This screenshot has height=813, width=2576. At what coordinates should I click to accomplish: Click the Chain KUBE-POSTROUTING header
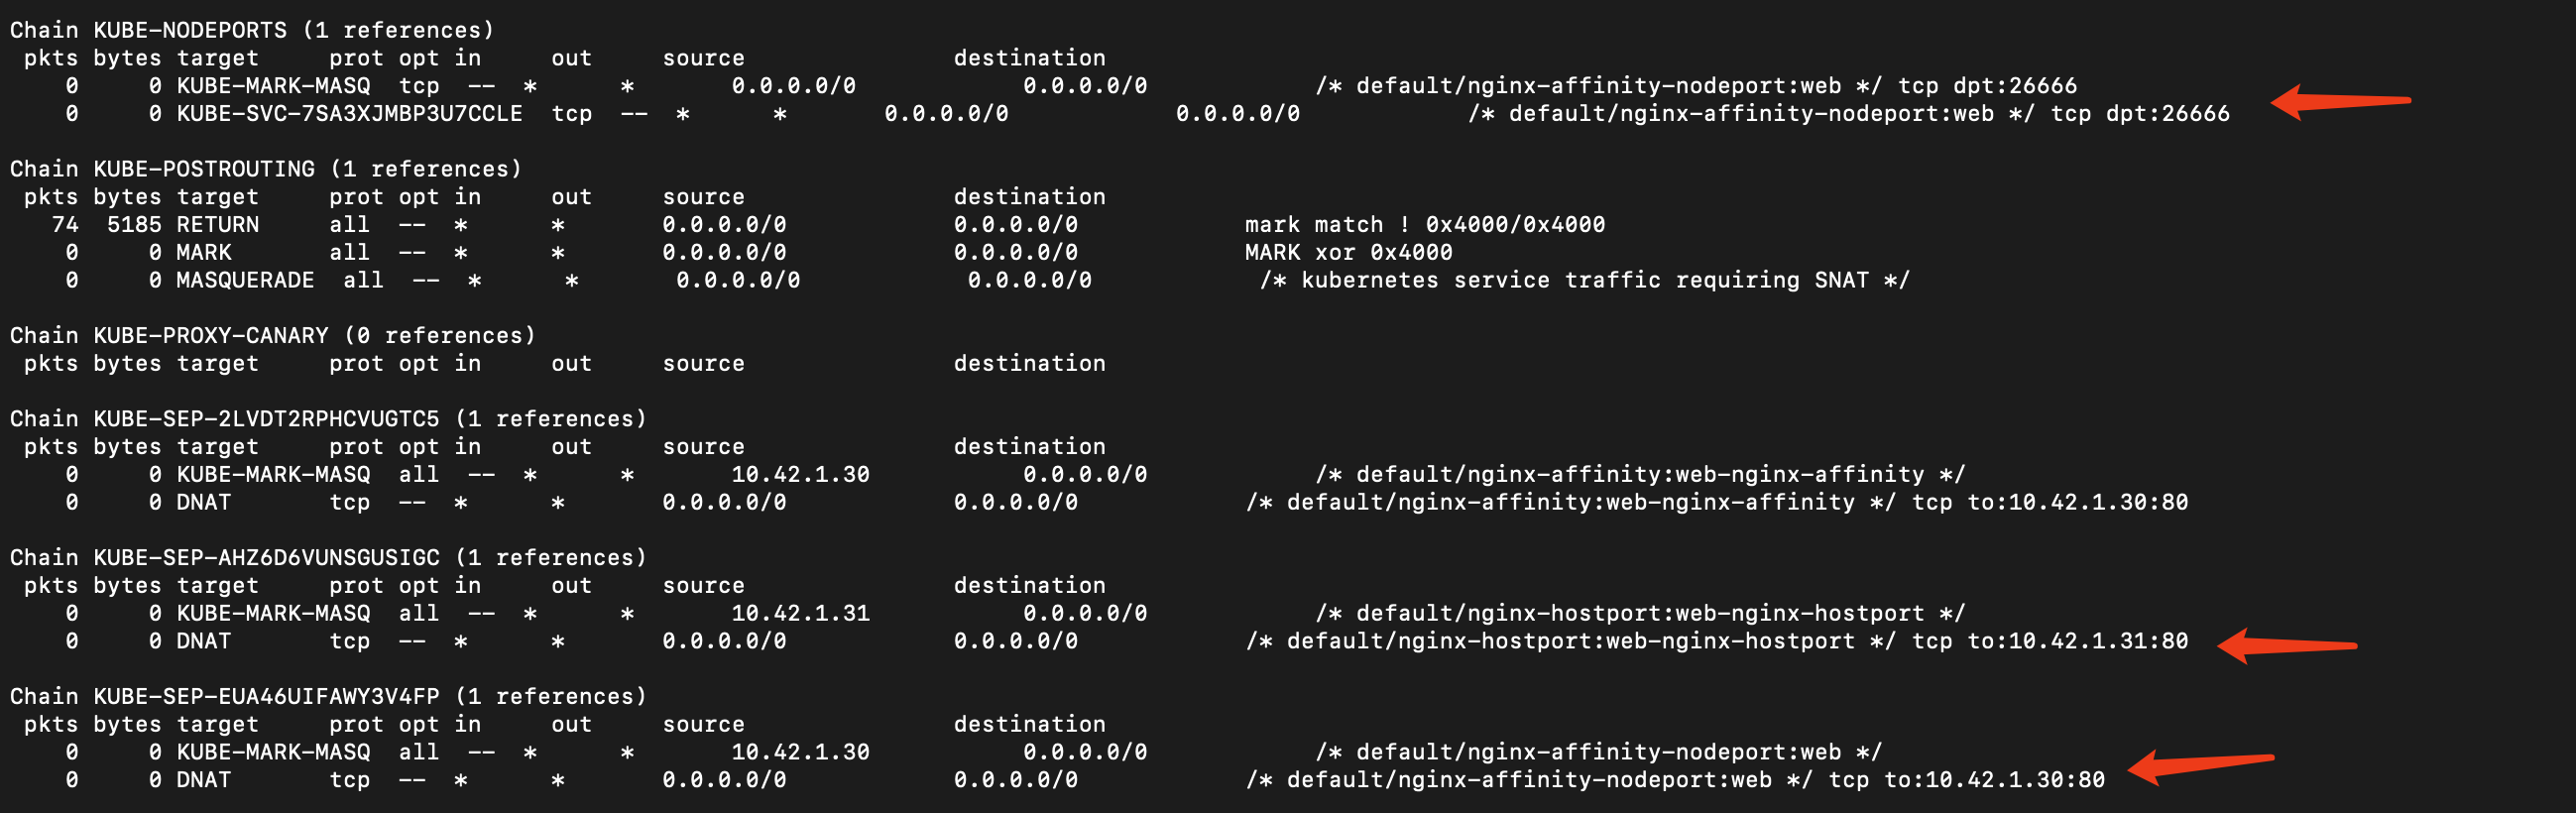pos(265,169)
